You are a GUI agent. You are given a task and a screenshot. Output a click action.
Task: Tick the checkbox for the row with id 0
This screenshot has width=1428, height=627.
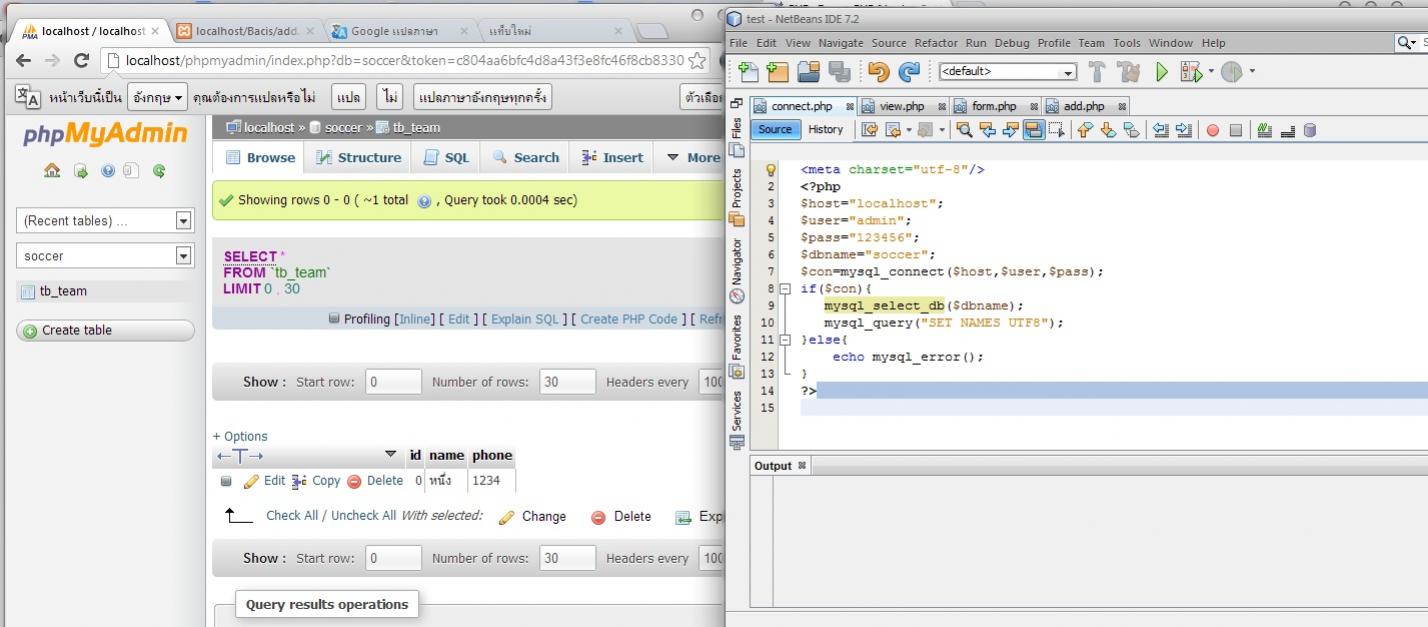coord(226,481)
